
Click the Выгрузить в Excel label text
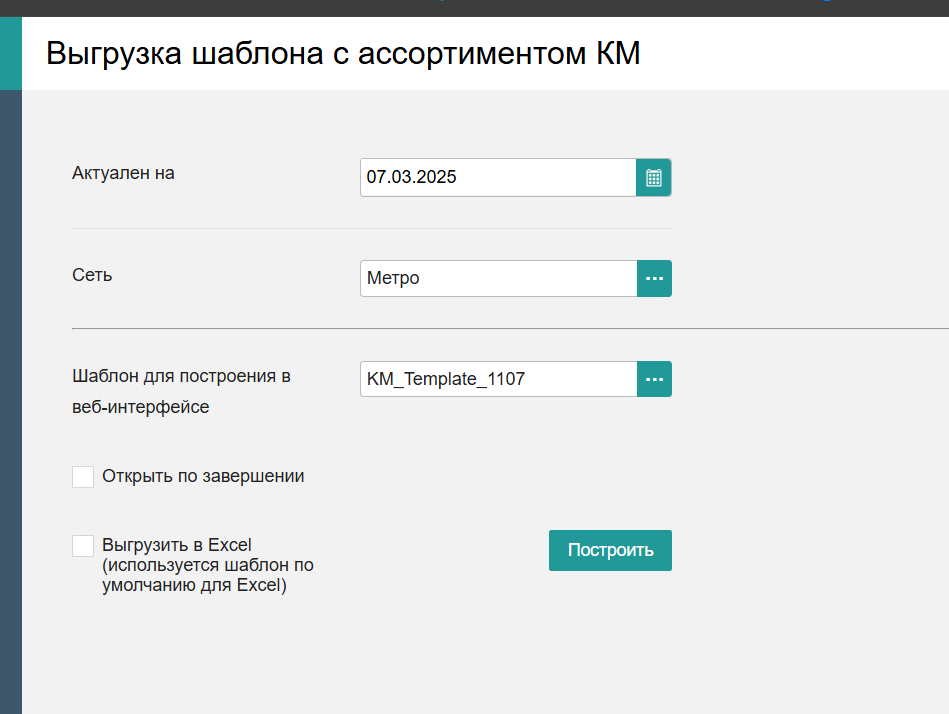point(177,545)
